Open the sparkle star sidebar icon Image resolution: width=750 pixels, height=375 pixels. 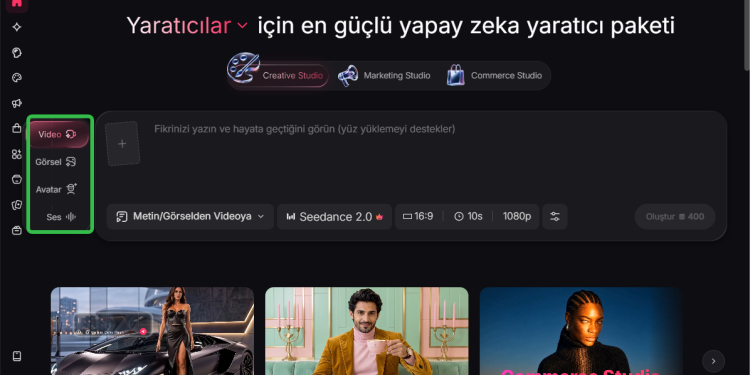[x=17, y=27]
